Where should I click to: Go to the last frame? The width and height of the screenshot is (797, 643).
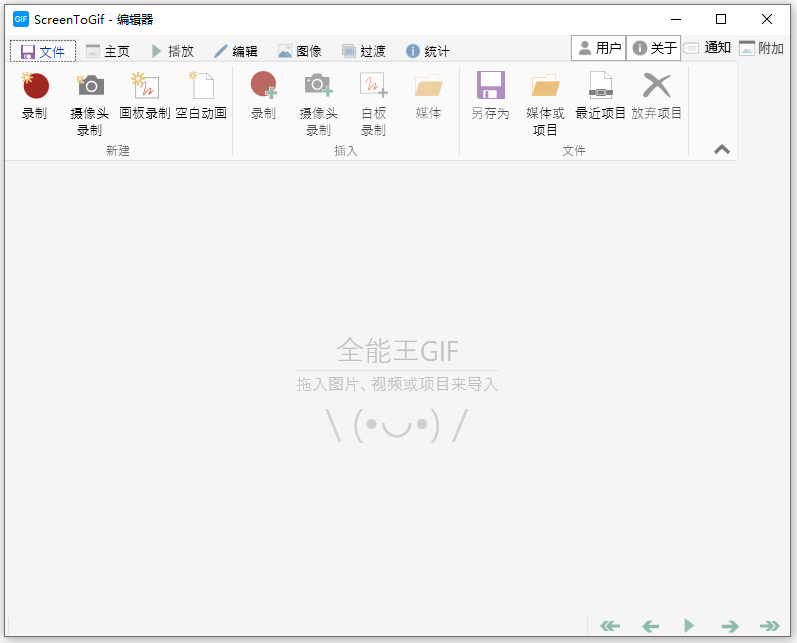pos(770,626)
